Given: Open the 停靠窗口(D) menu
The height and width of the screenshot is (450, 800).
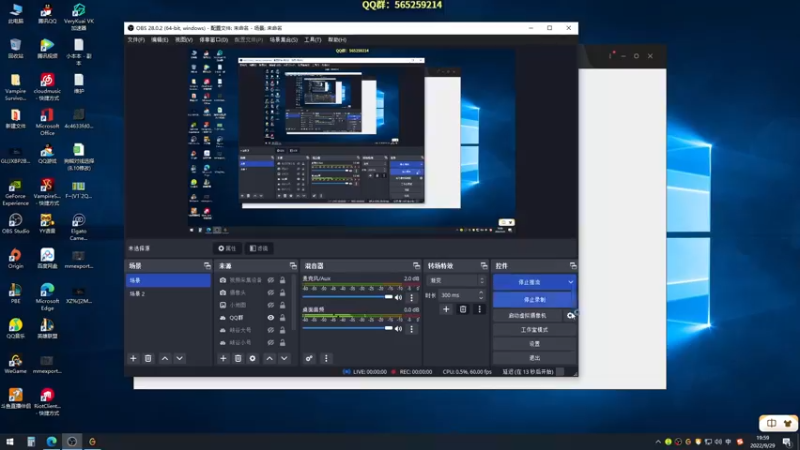Looking at the screenshot, I should coord(213,40).
